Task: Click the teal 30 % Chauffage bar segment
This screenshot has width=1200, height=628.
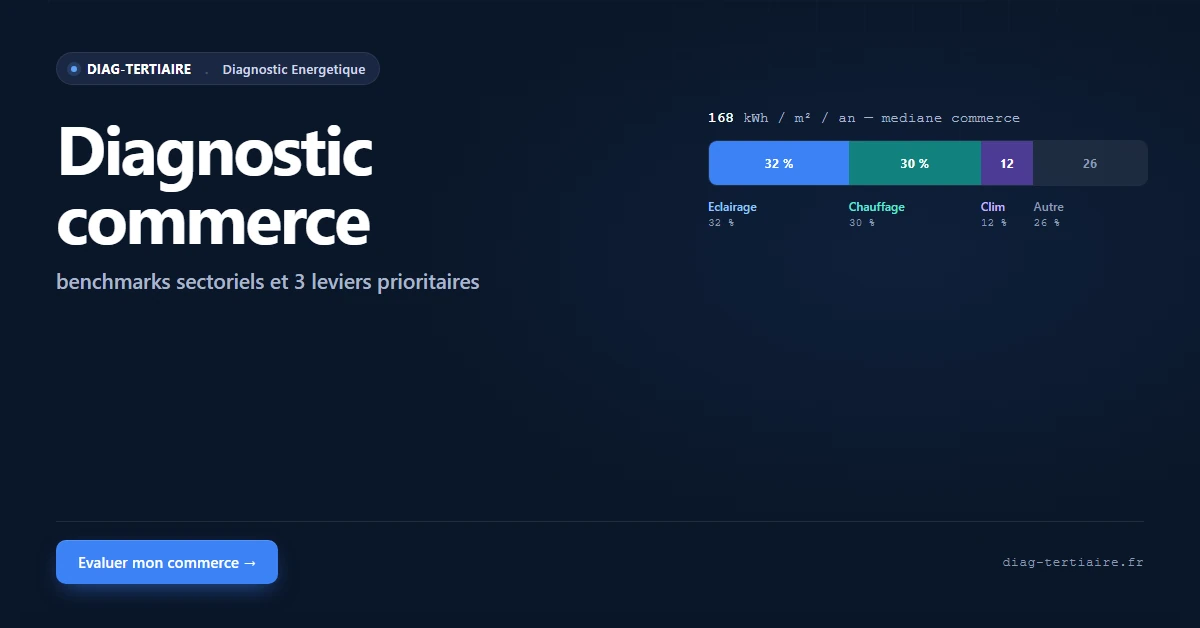Action: point(915,163)
